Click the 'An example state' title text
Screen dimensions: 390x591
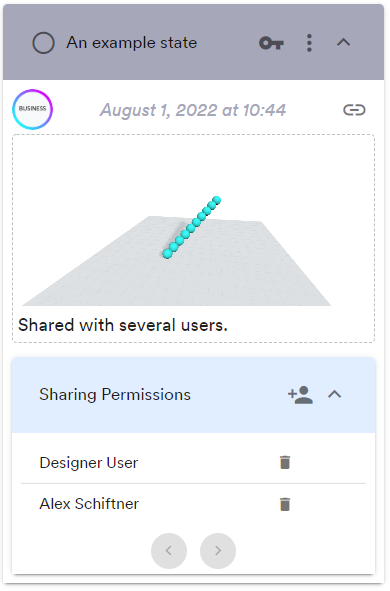(x=132, y=43)
